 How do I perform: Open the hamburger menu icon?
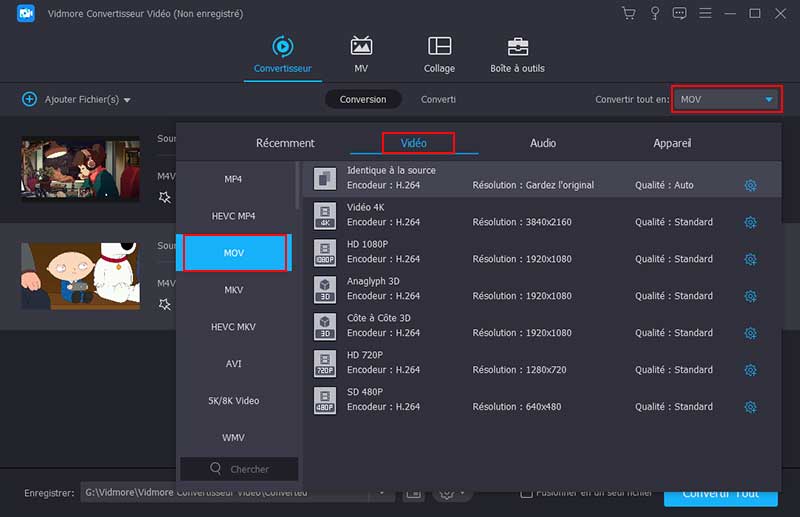tap(705, 13)
